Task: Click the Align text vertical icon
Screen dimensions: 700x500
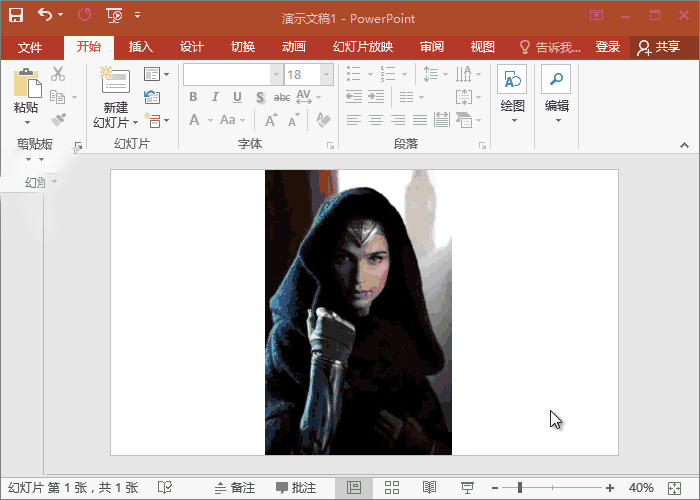Action: click(464, 97)
